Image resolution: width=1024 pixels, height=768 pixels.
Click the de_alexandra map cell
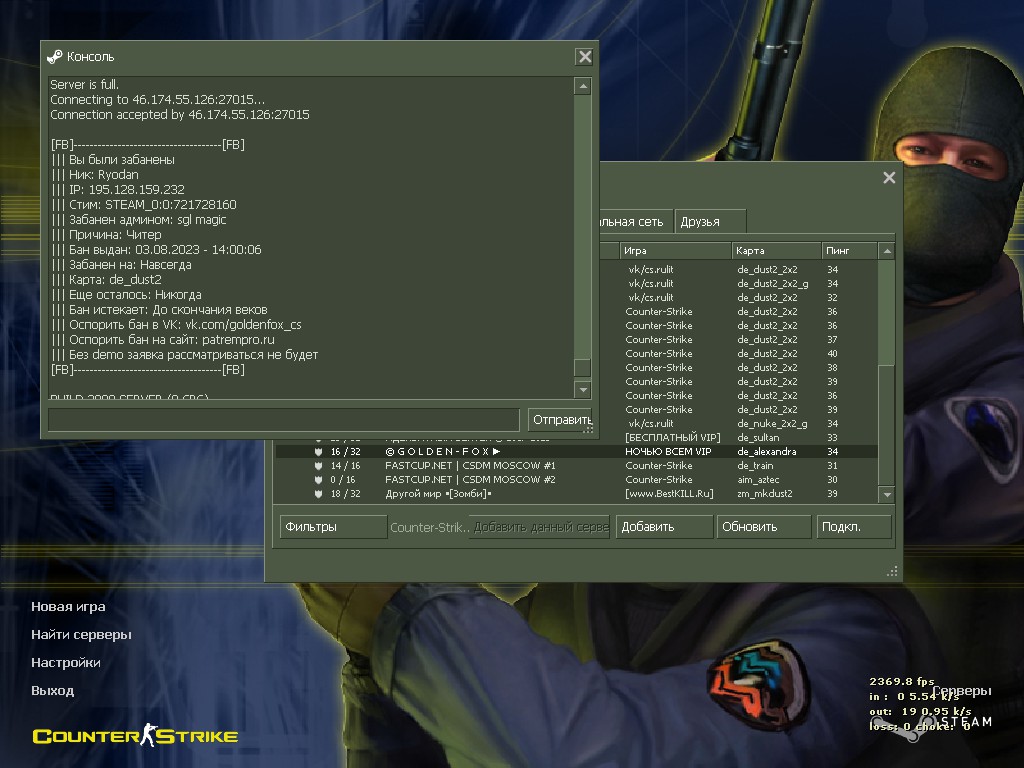767,452
